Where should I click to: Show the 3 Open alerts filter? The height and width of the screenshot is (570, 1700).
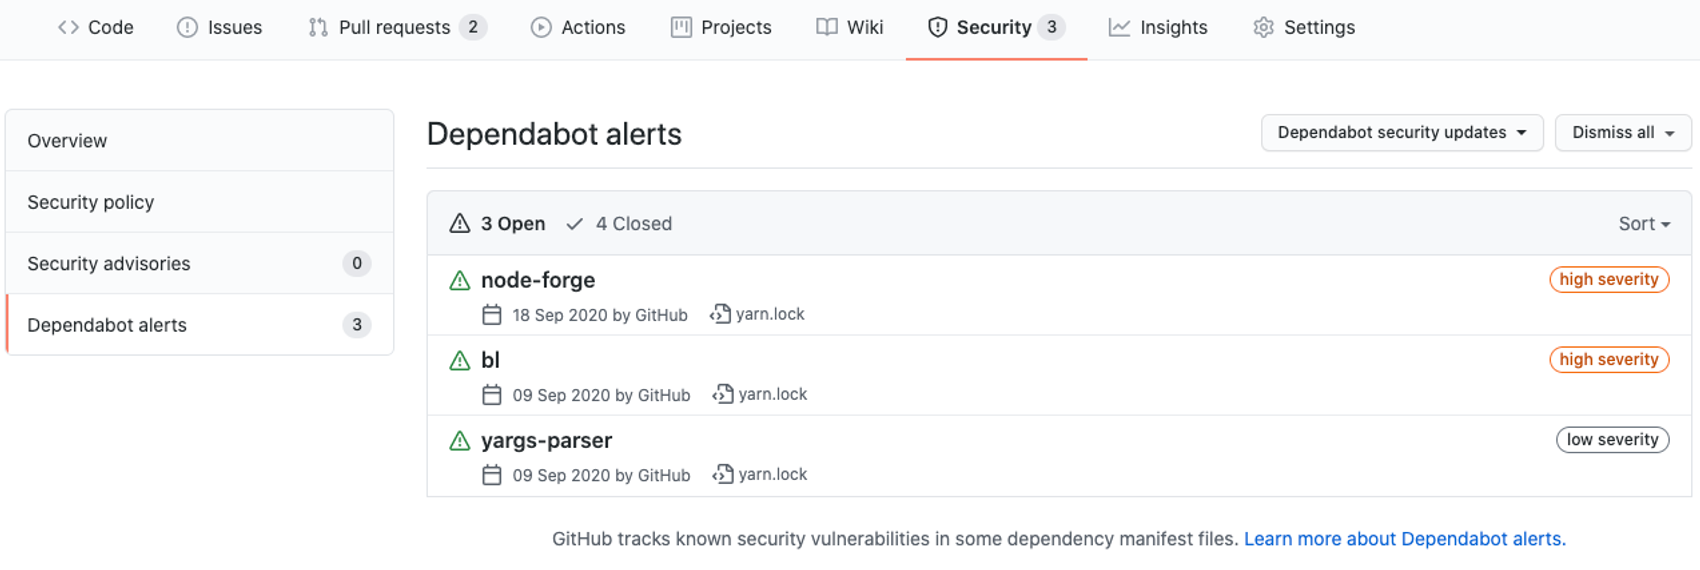tap(498, 224)
